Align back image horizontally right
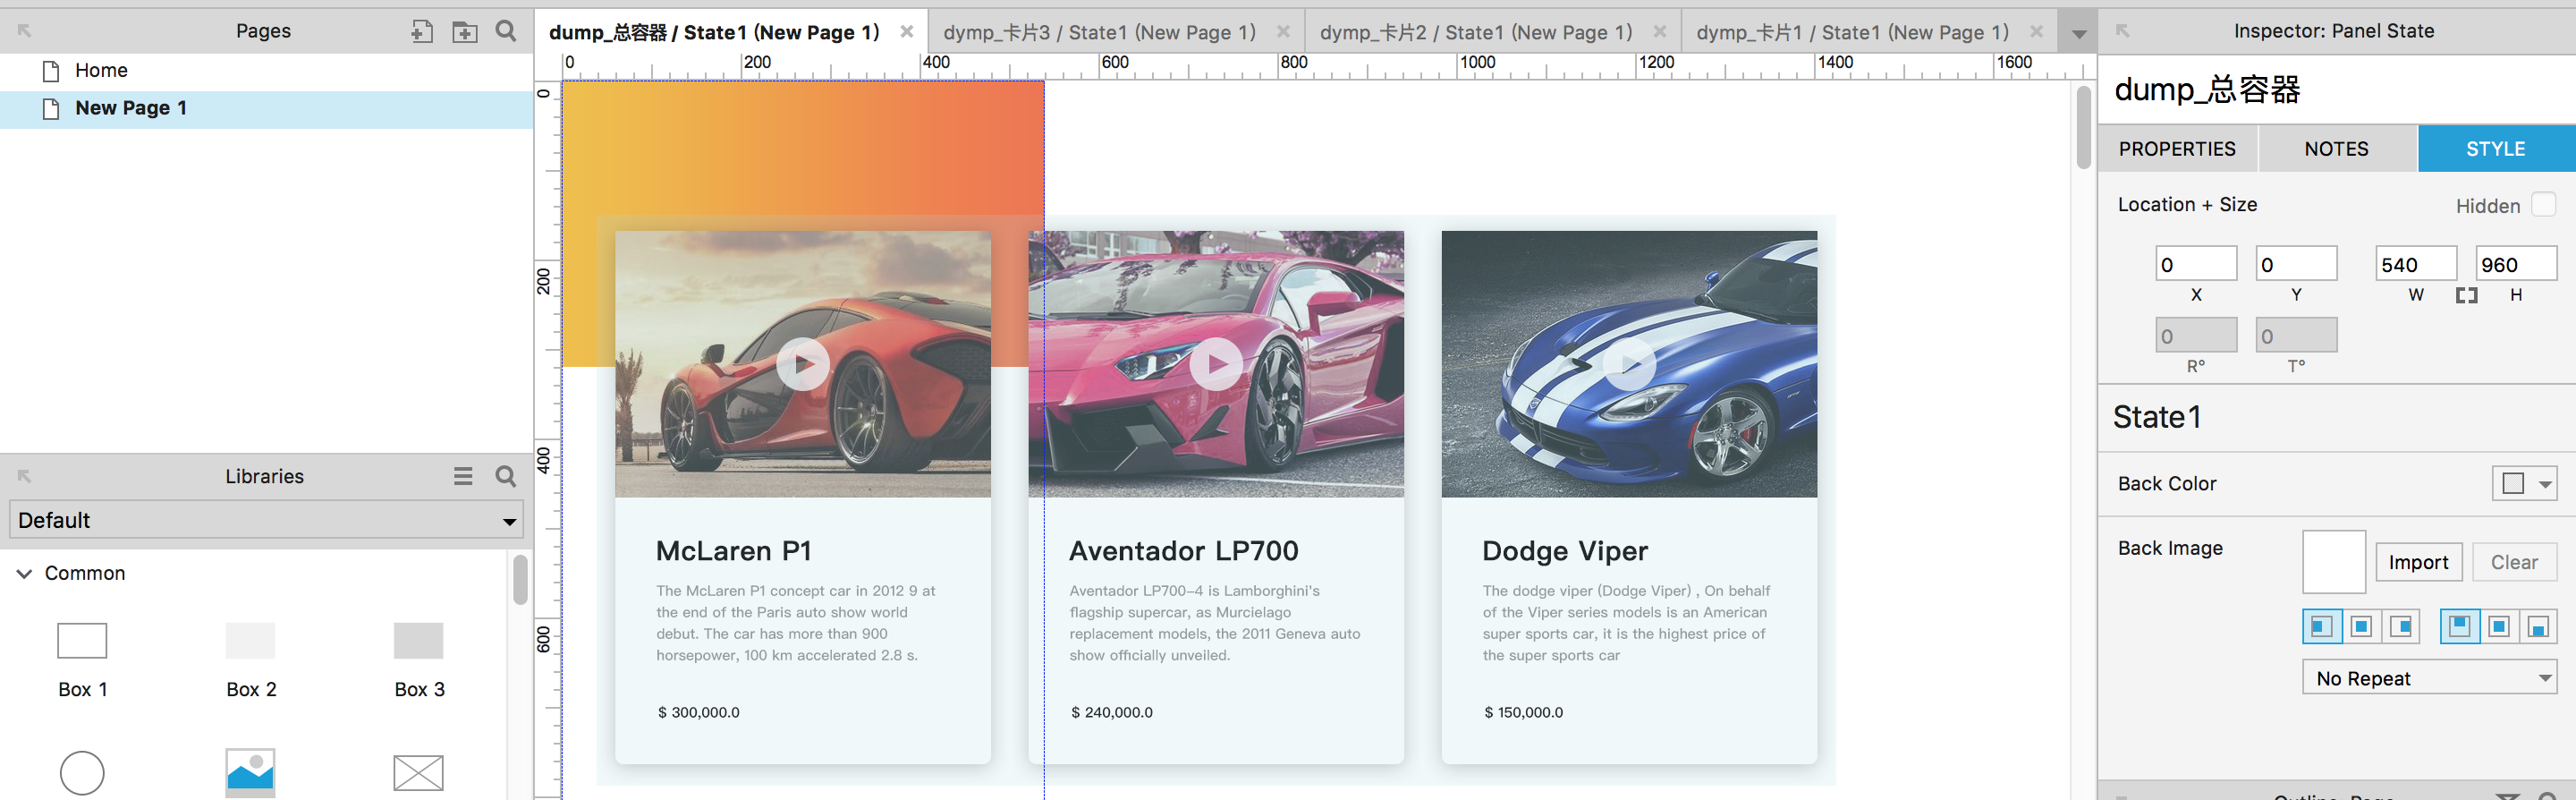2576x800 pixels. 2400,627
